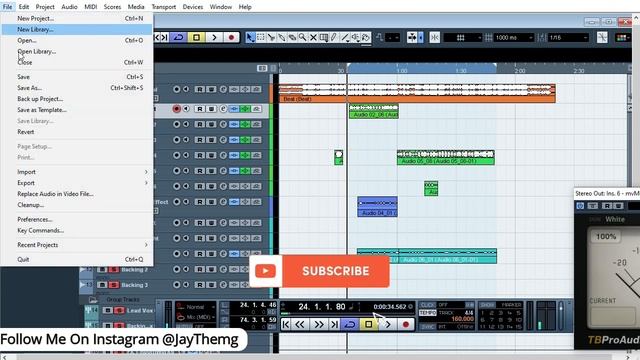Open the Group Tracks folder icon
640x360 pixels.
point(93,300)
